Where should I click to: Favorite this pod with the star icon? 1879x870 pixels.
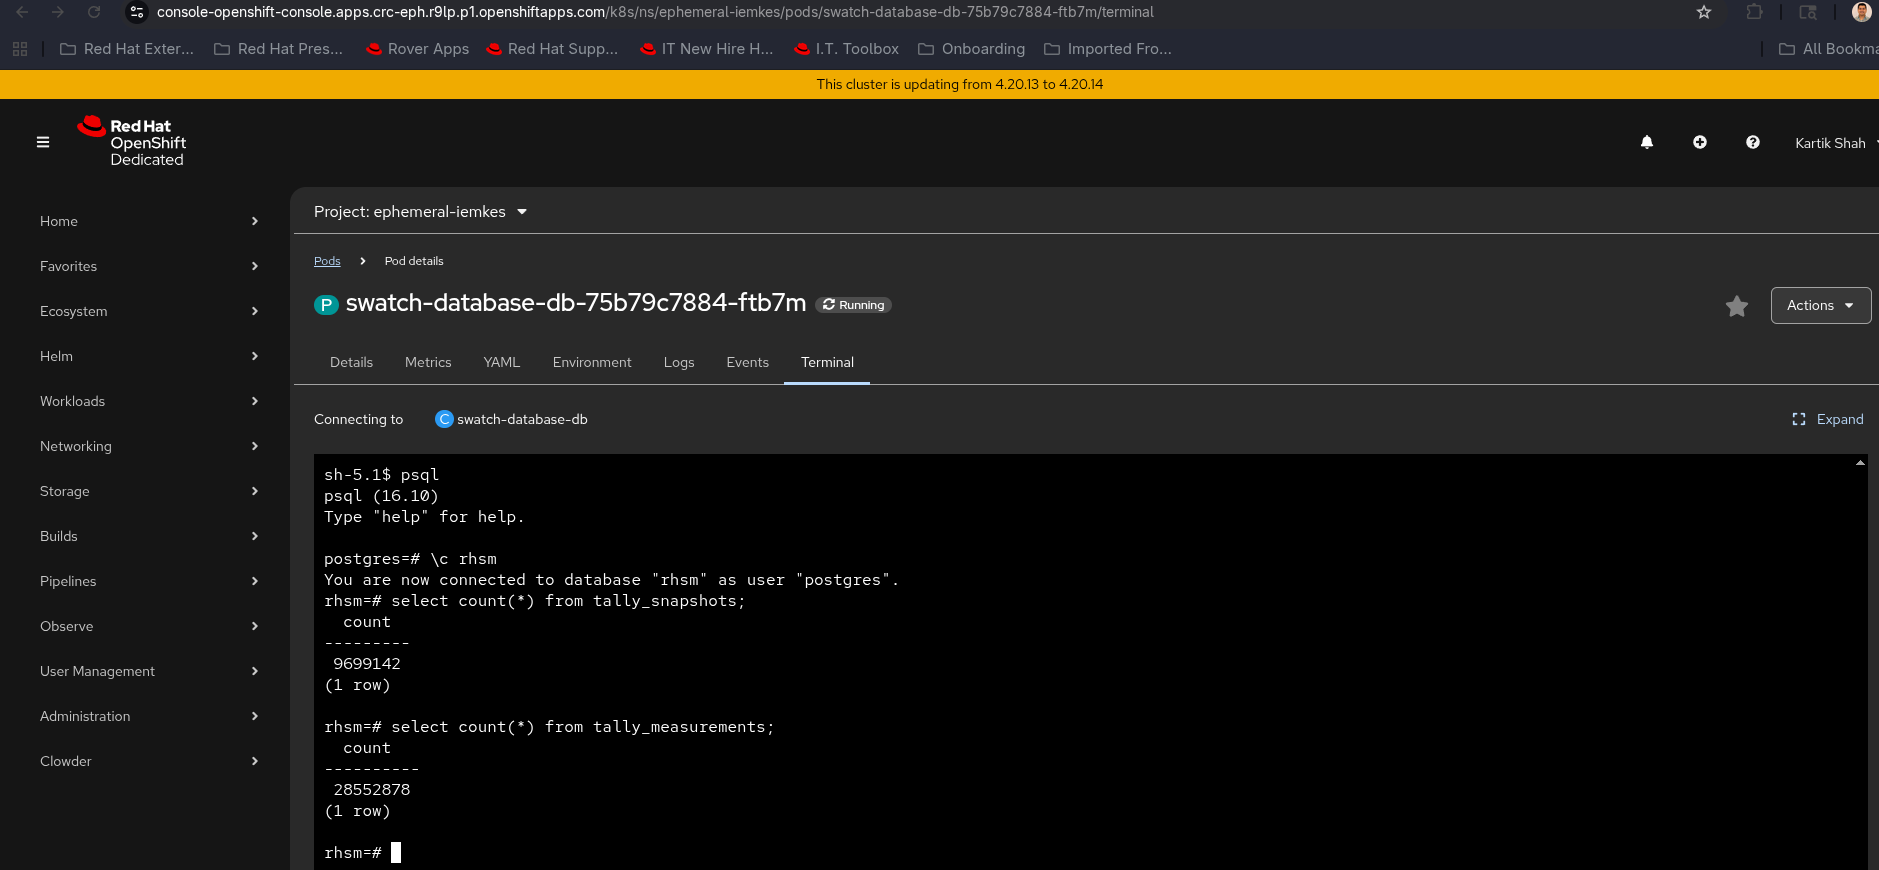point(1737,306)
